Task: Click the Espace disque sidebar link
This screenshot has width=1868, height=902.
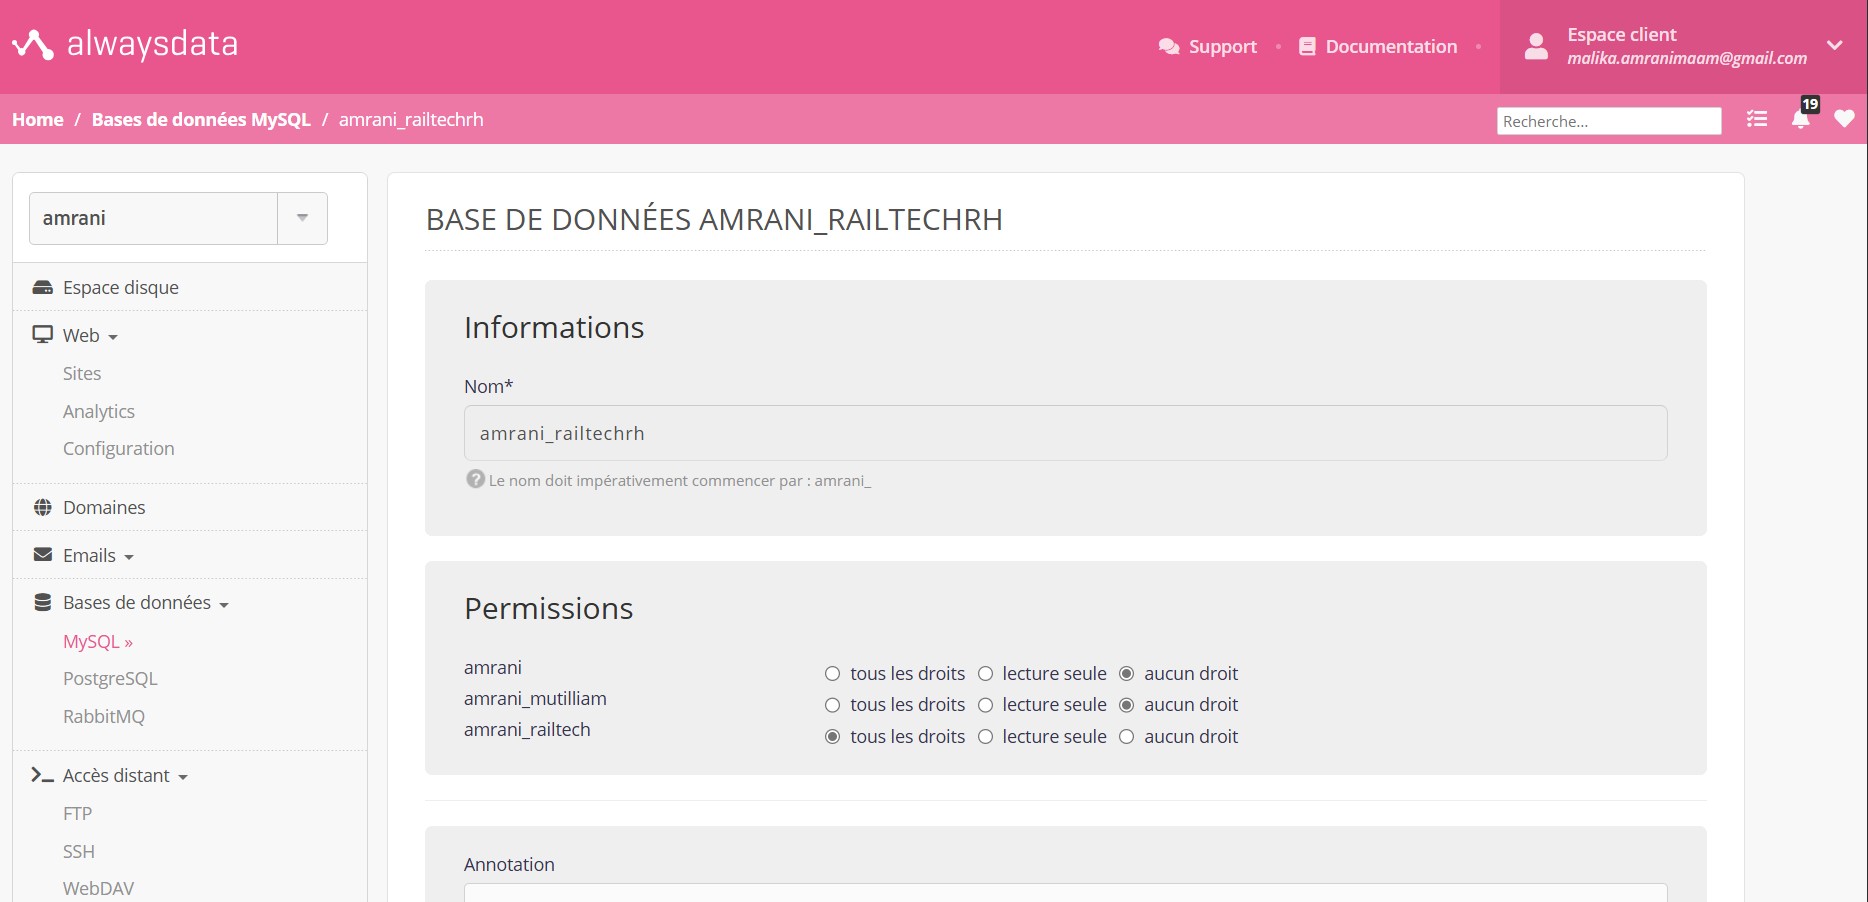Action: 121,288
